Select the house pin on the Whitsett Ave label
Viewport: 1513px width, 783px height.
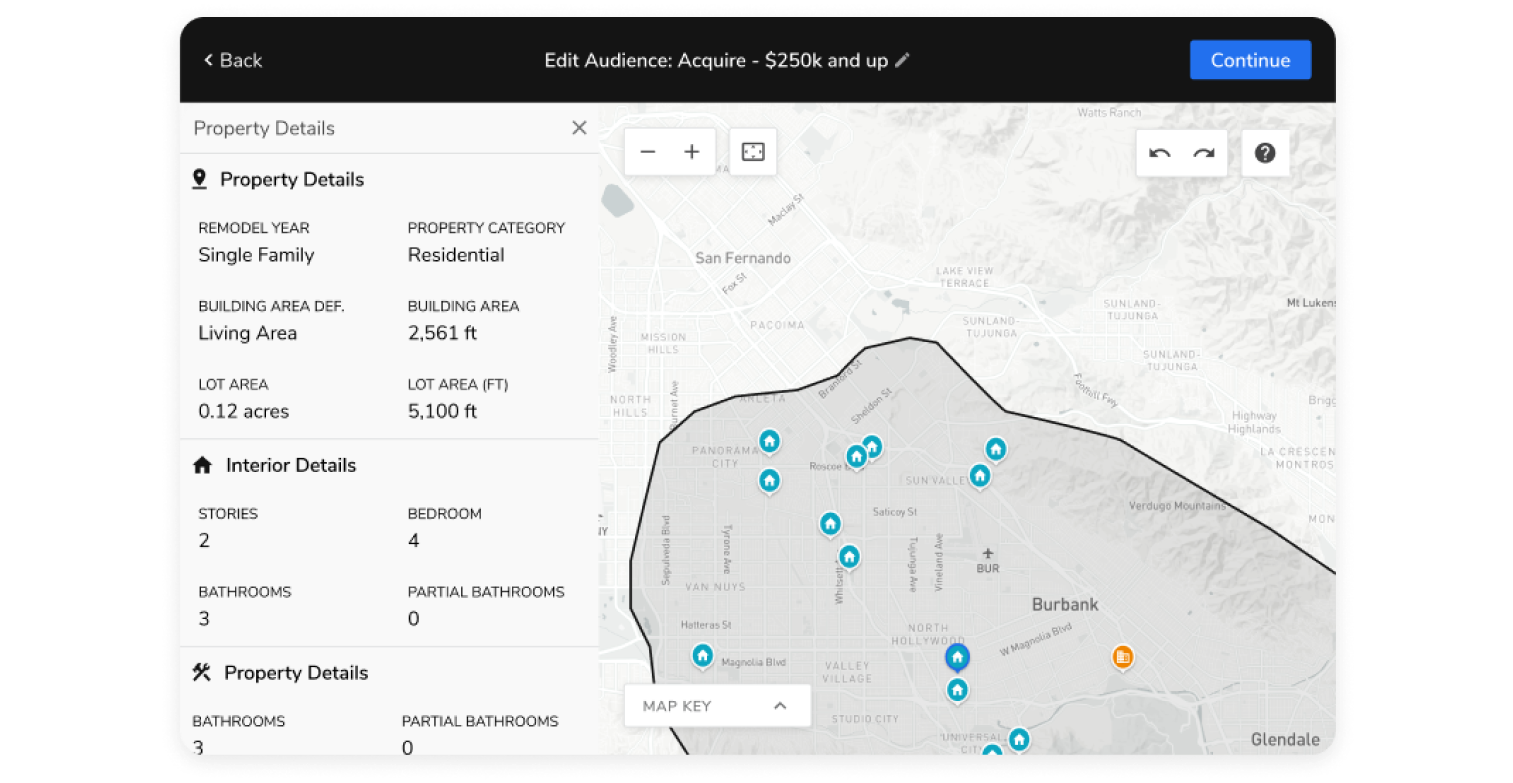click(x=849, y=556)
